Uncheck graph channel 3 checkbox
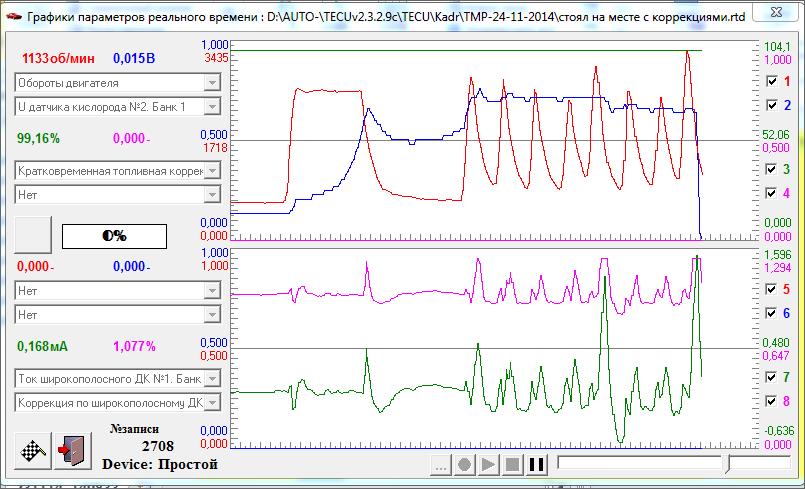This screenshot has height=489, width=805. click(771, 170)
